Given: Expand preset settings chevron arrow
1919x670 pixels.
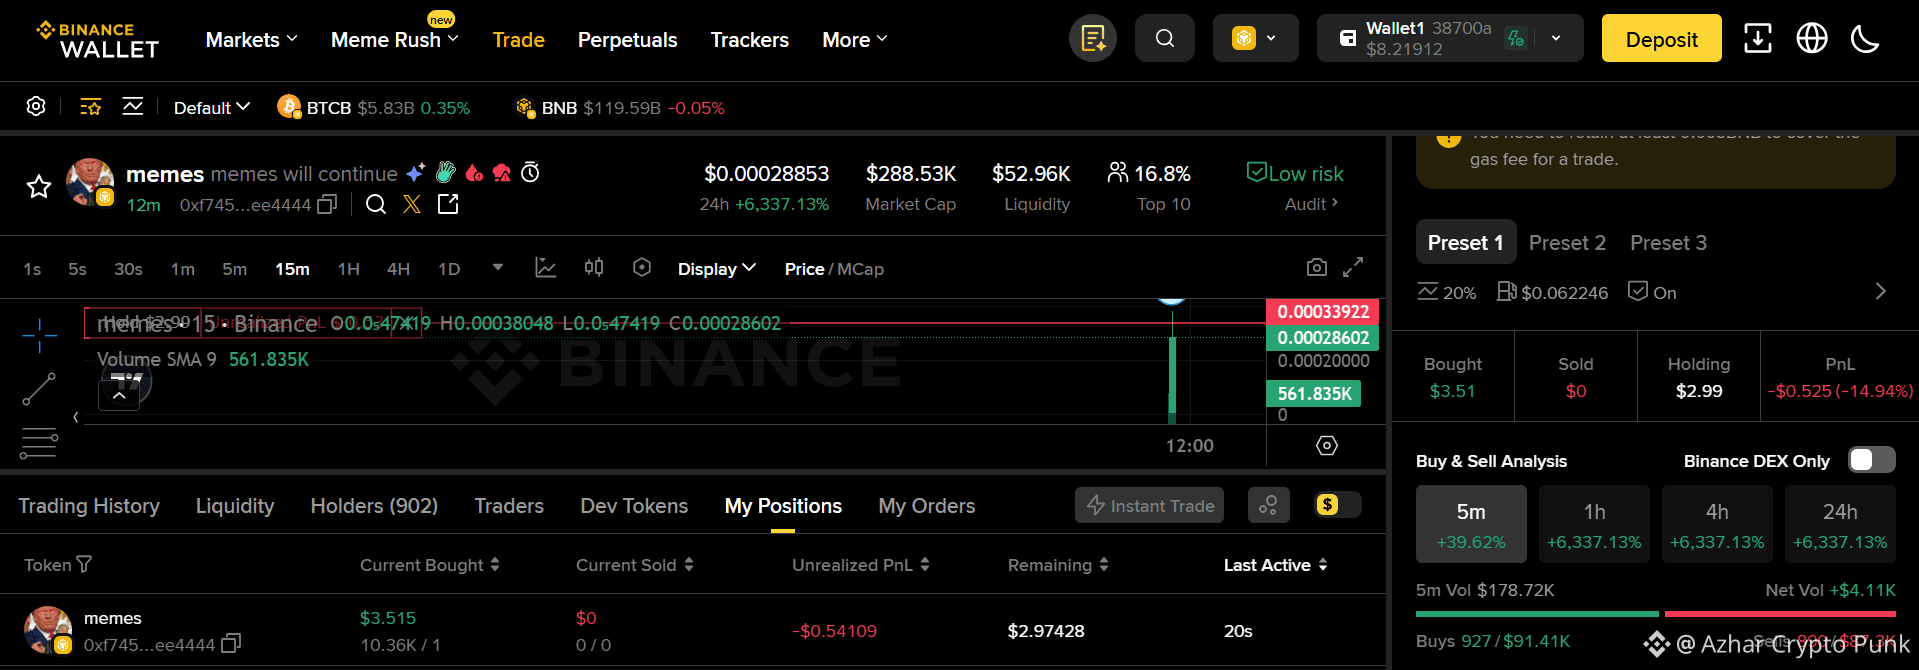Looking at the screenshot, I should pos(1880,291).
